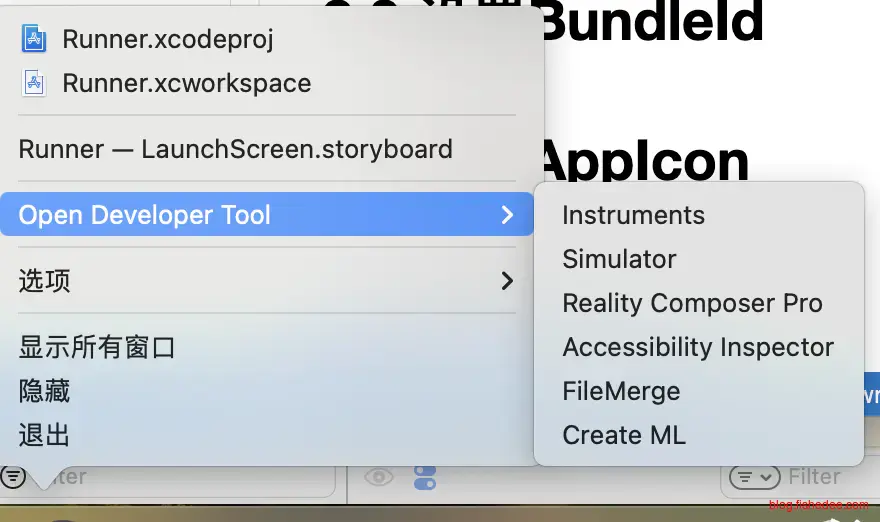
Task: Open Reality Composer Pro
Action: click(x=692, y=303)
